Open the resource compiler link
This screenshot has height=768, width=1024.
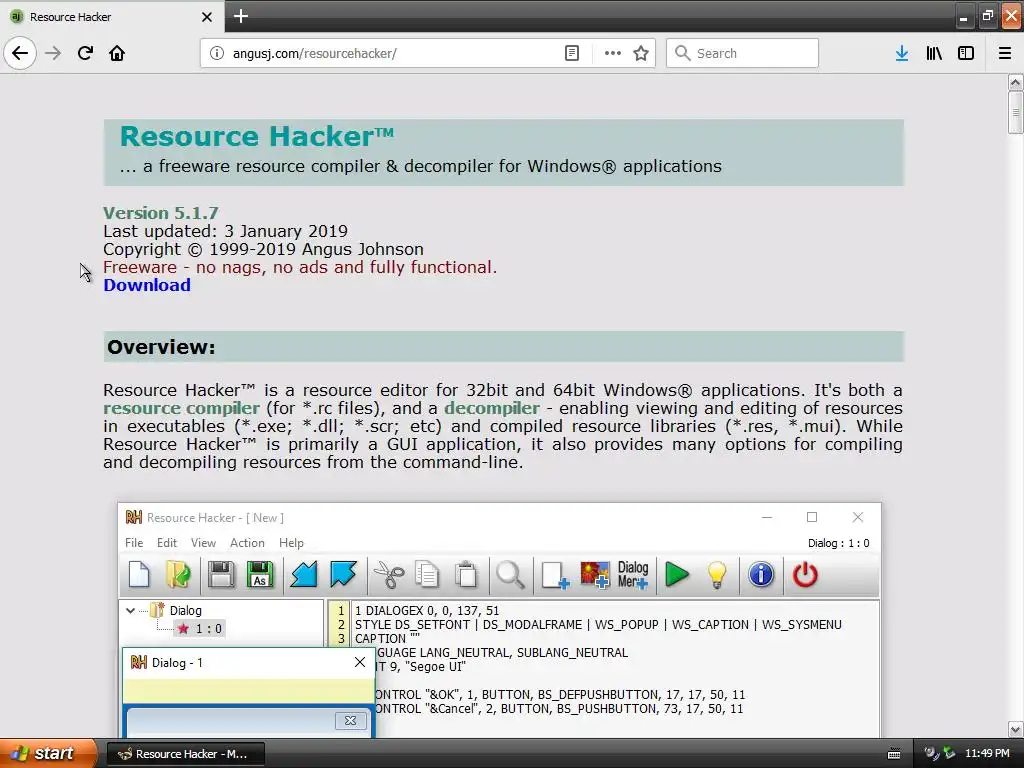182,408
